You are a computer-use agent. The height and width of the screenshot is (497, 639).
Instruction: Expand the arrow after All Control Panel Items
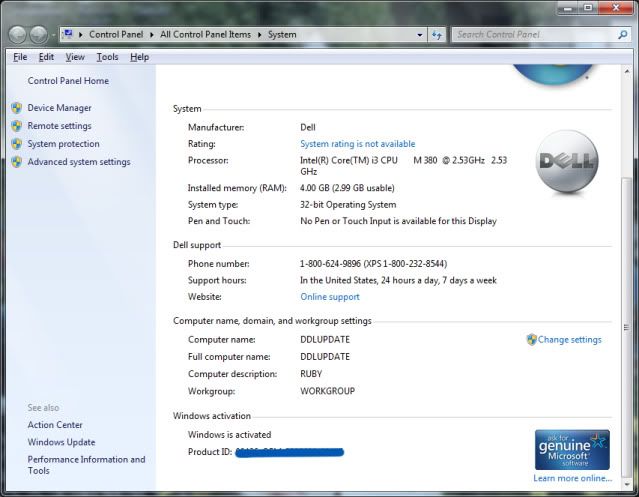click(259, 35)
